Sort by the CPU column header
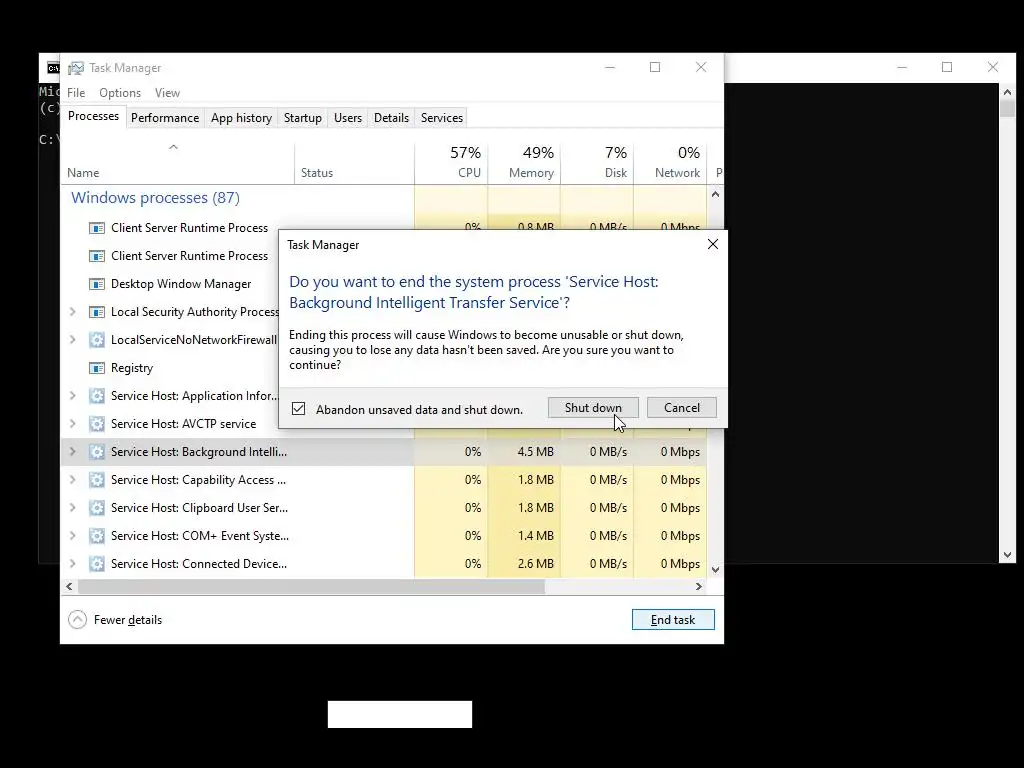This screenshot has height=768, width=1024. click(x=451, y=162)
